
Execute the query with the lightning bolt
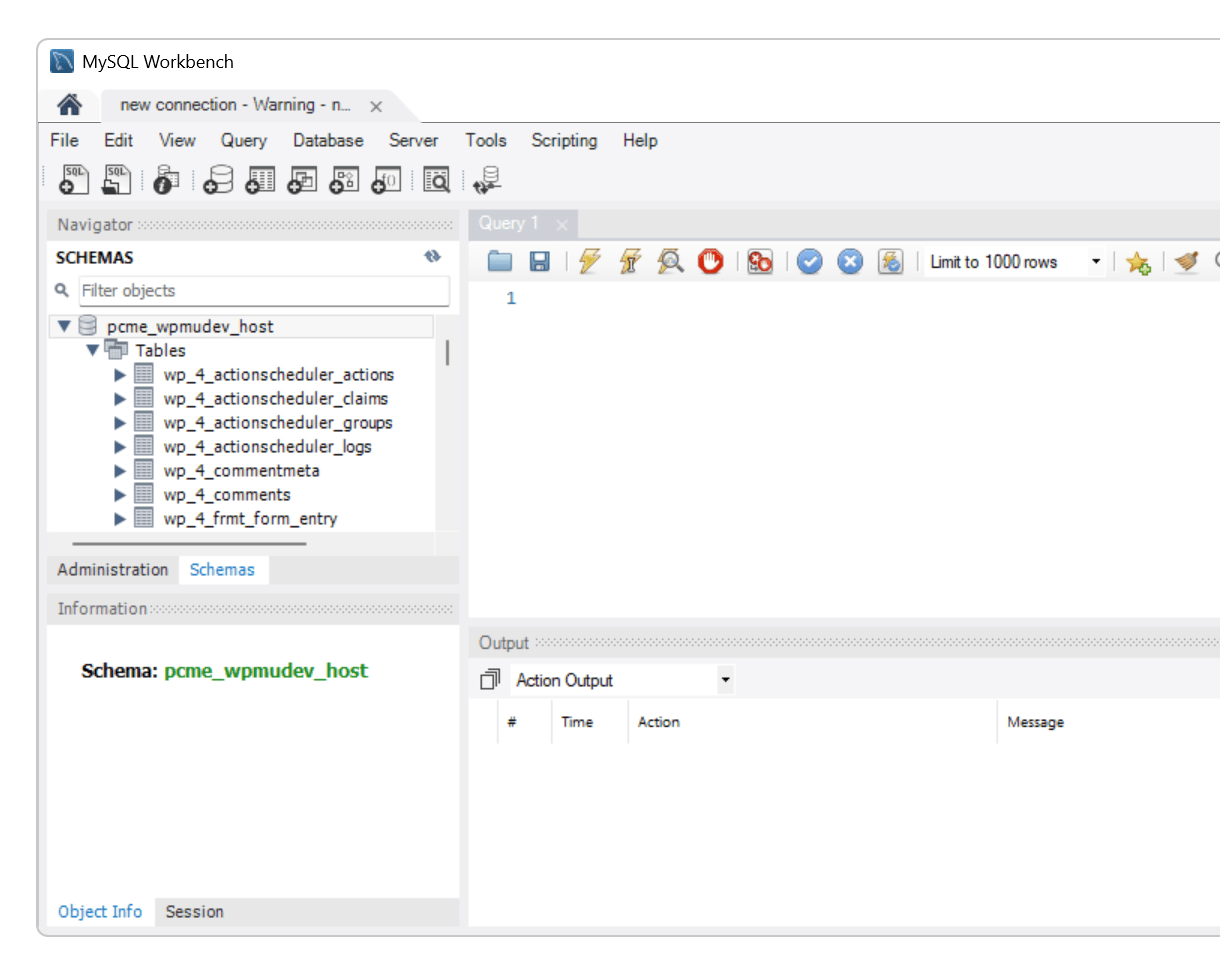(590, 262)
